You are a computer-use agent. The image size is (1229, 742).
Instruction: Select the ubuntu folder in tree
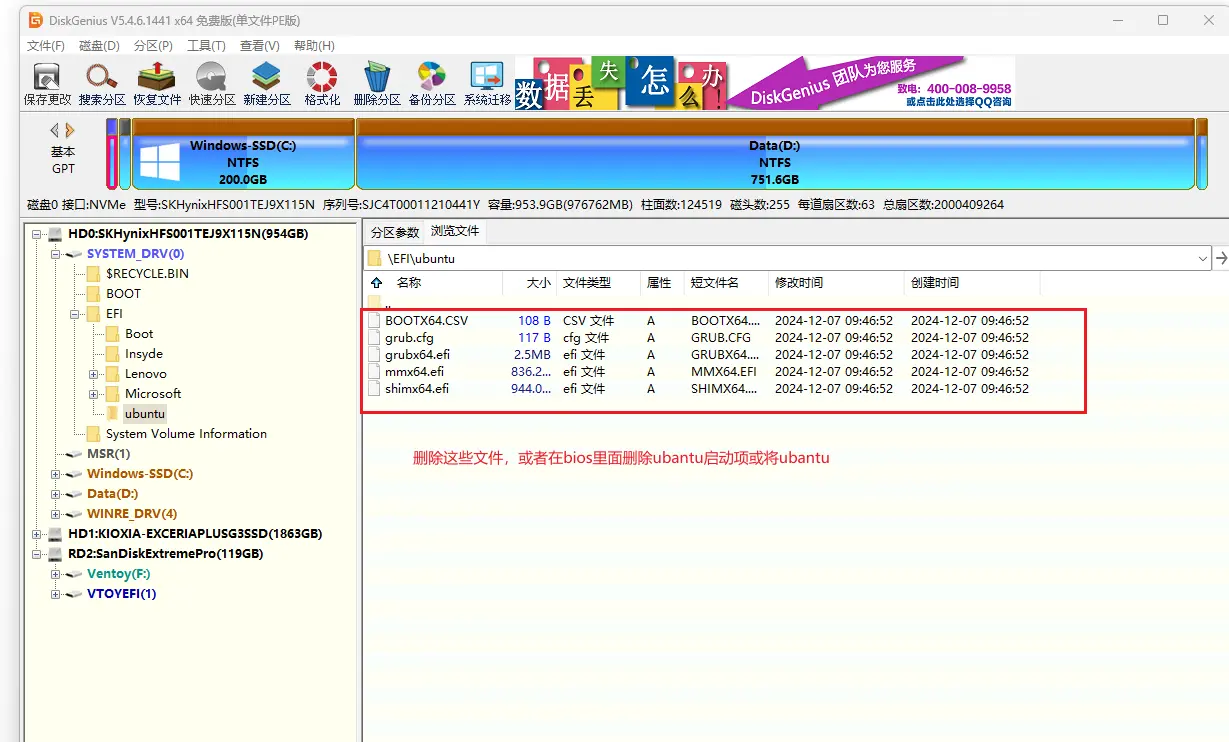pyautogui.click(x=145, y=414)
